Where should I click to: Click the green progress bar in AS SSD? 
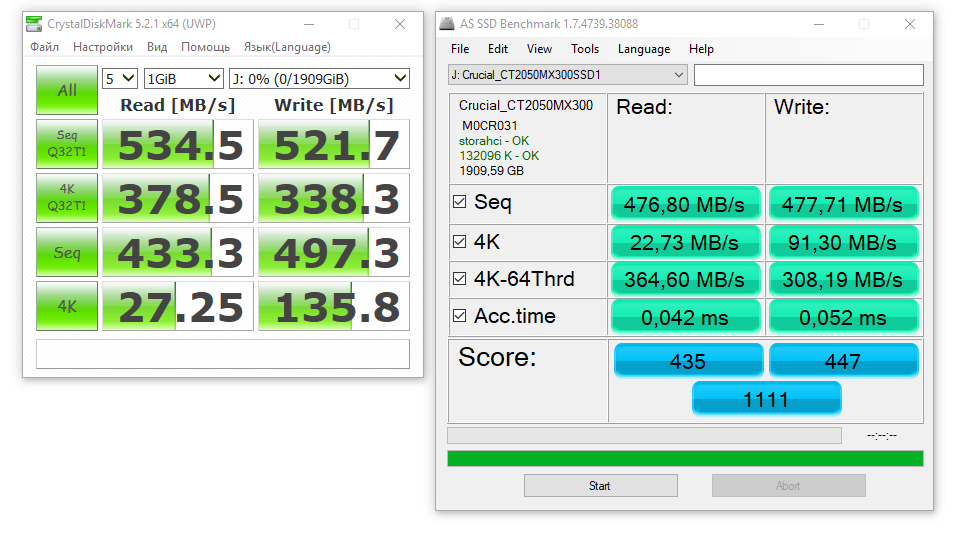[x=685, y=458]
